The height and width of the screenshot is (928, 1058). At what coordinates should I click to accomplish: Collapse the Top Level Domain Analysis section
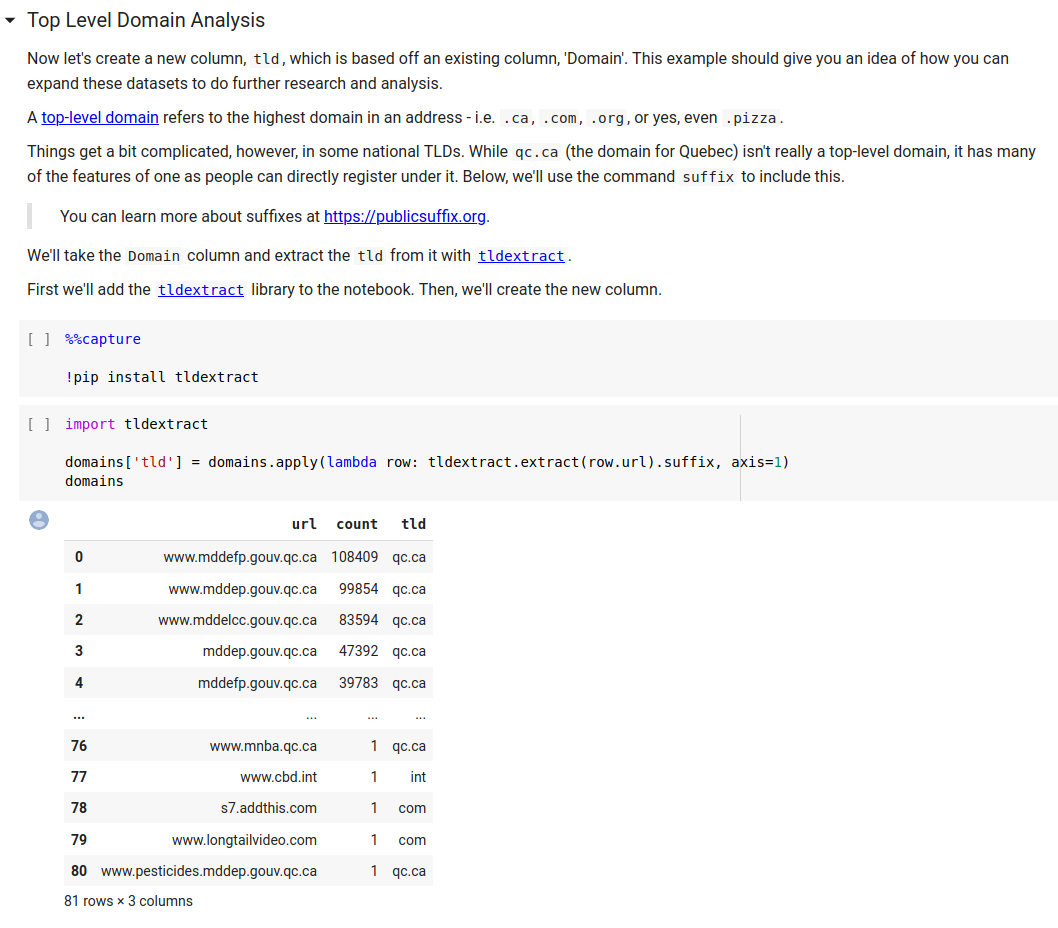10,20
